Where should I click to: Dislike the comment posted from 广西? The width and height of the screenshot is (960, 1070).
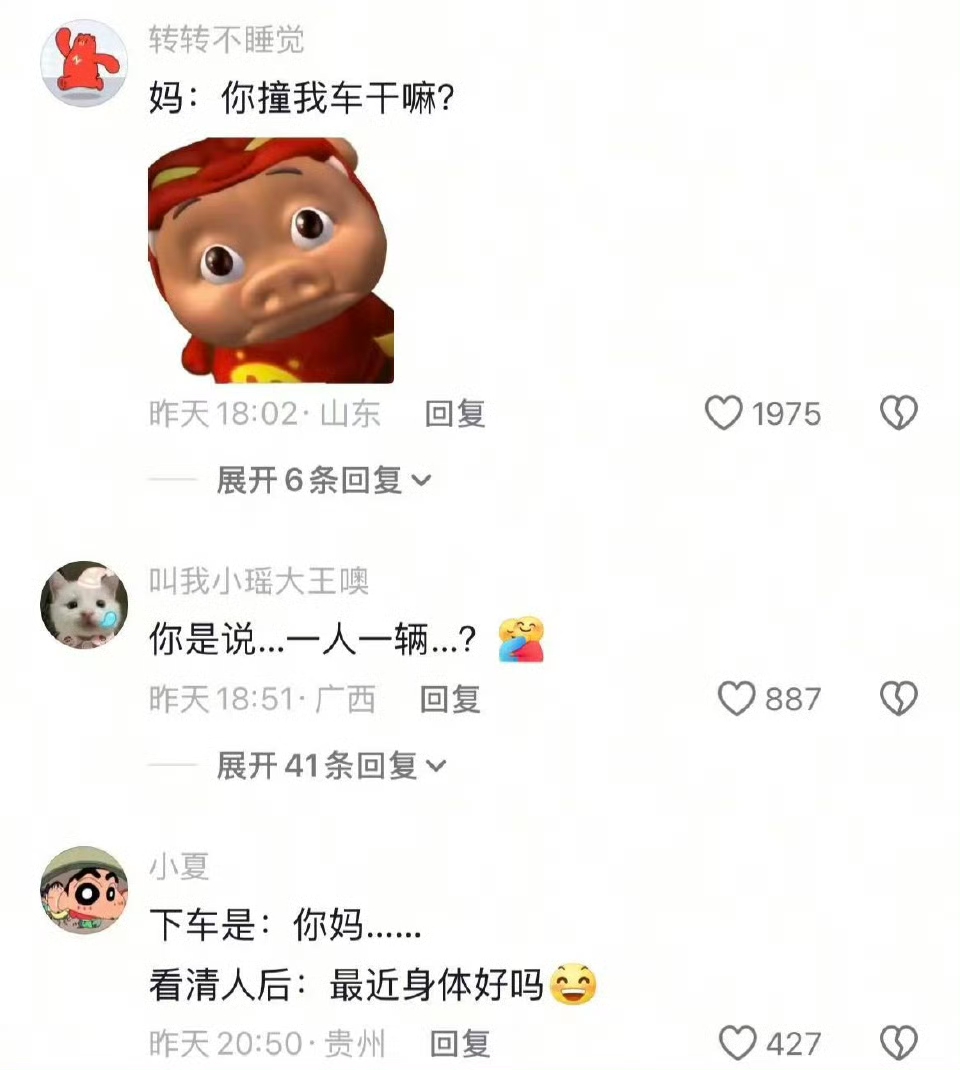[x=899, y=699]
